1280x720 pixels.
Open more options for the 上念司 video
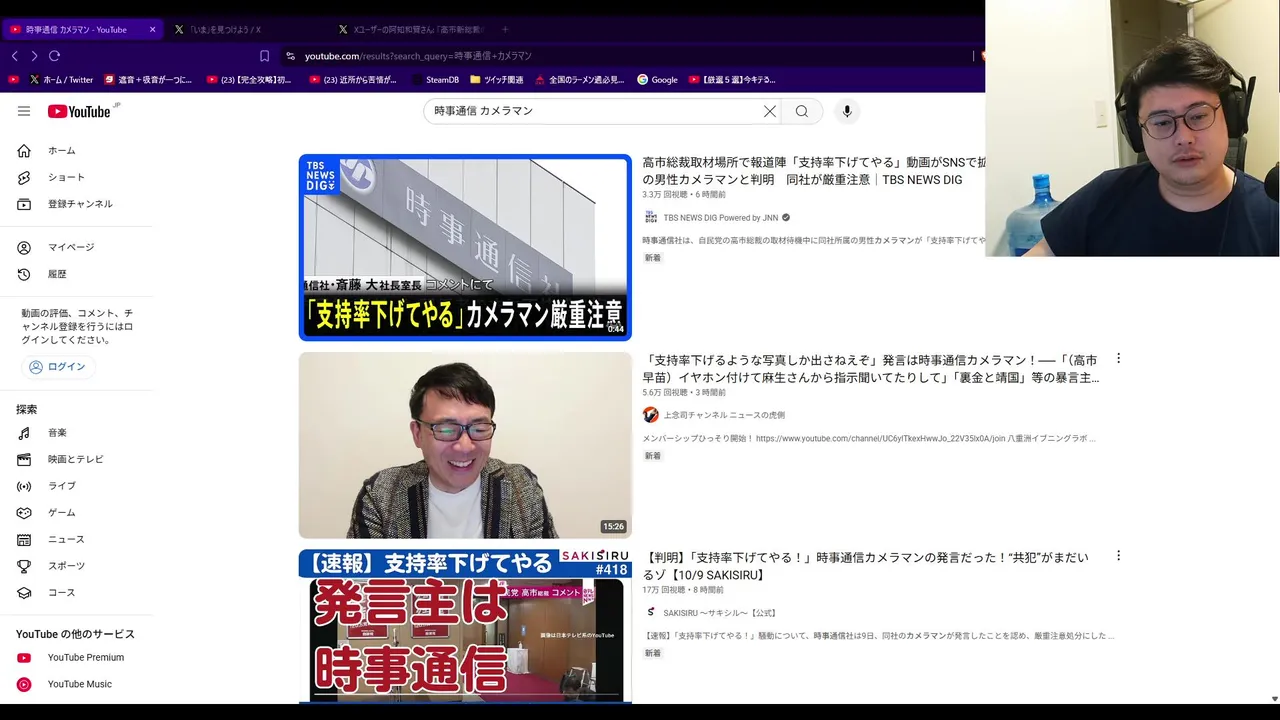click(1118, 358)
